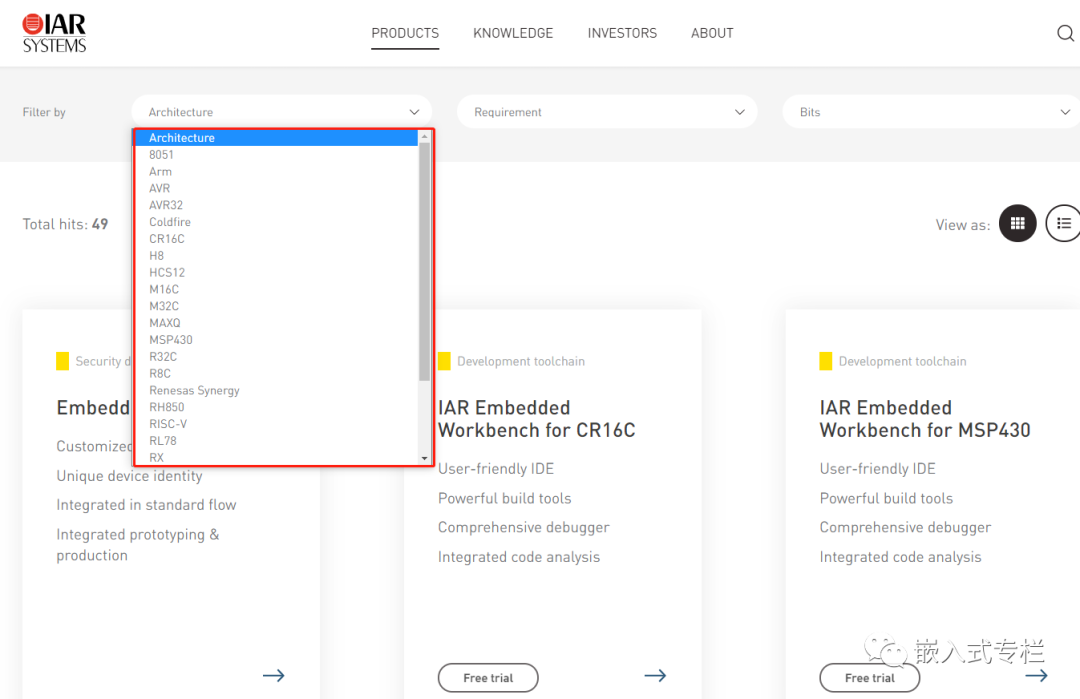Open the search magnifier icon
1080x699 pixels.
point(1065,33)
